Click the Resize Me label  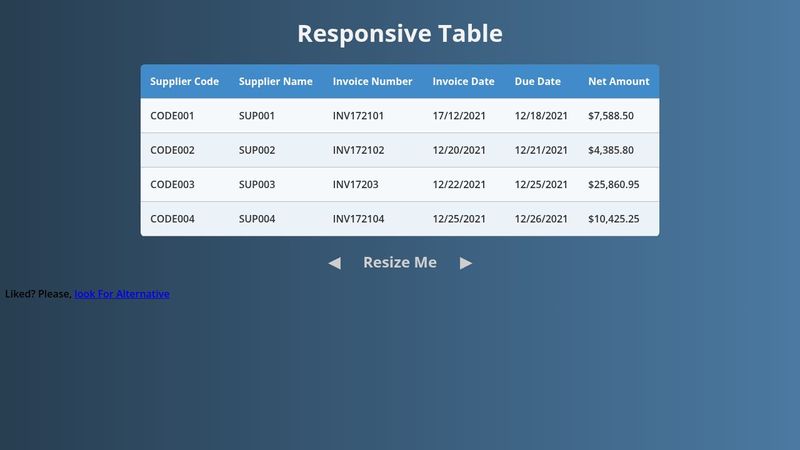point(400,262)
